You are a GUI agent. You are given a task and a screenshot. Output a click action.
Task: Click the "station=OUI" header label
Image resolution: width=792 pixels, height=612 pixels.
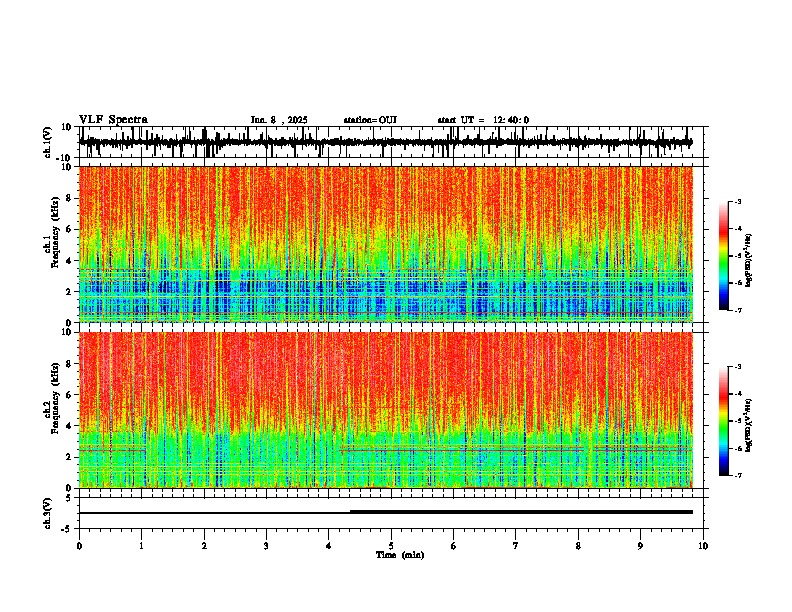click(370, 120)
